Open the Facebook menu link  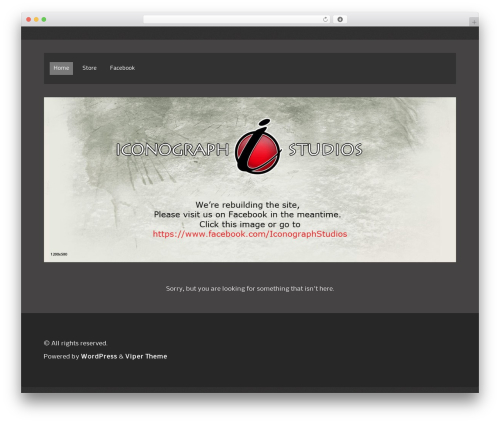click(x=122, y=68)
